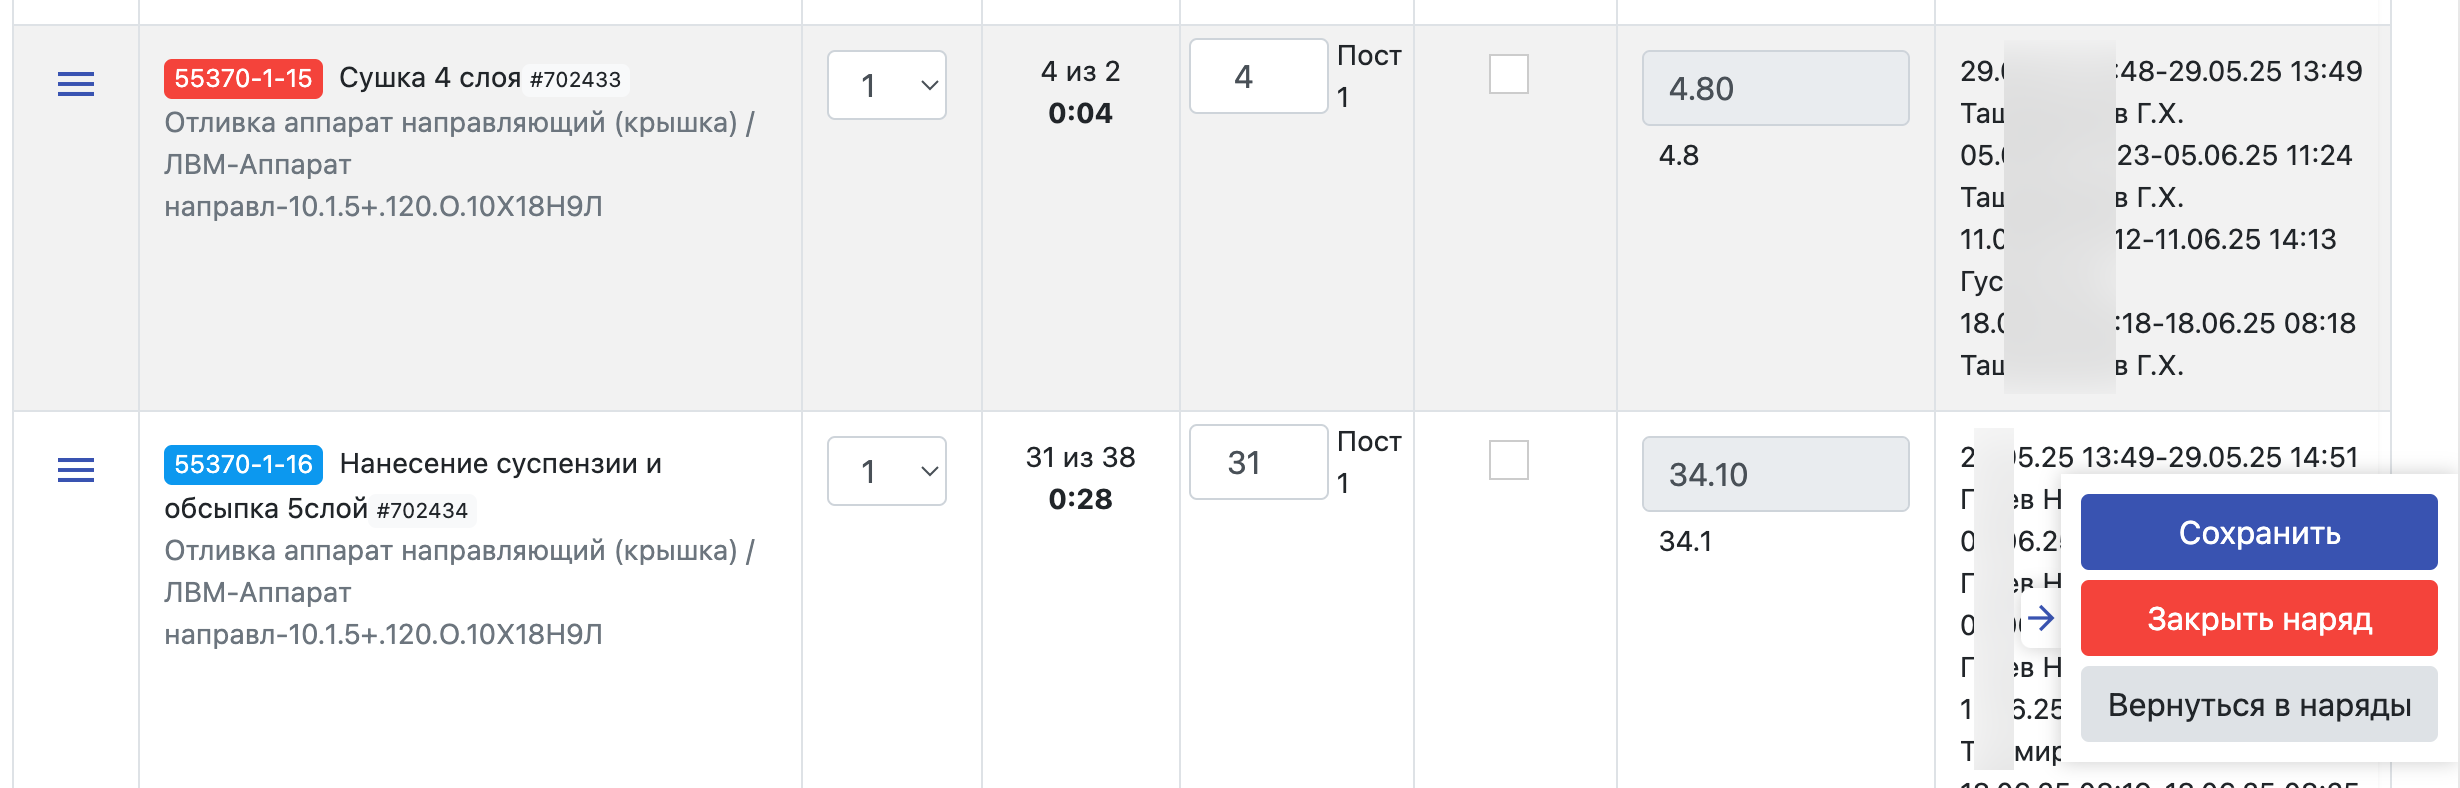Viewport: 2460px width, 788px height.
Task: Click the grey field showing 4.80
Action: (1775, 88)
